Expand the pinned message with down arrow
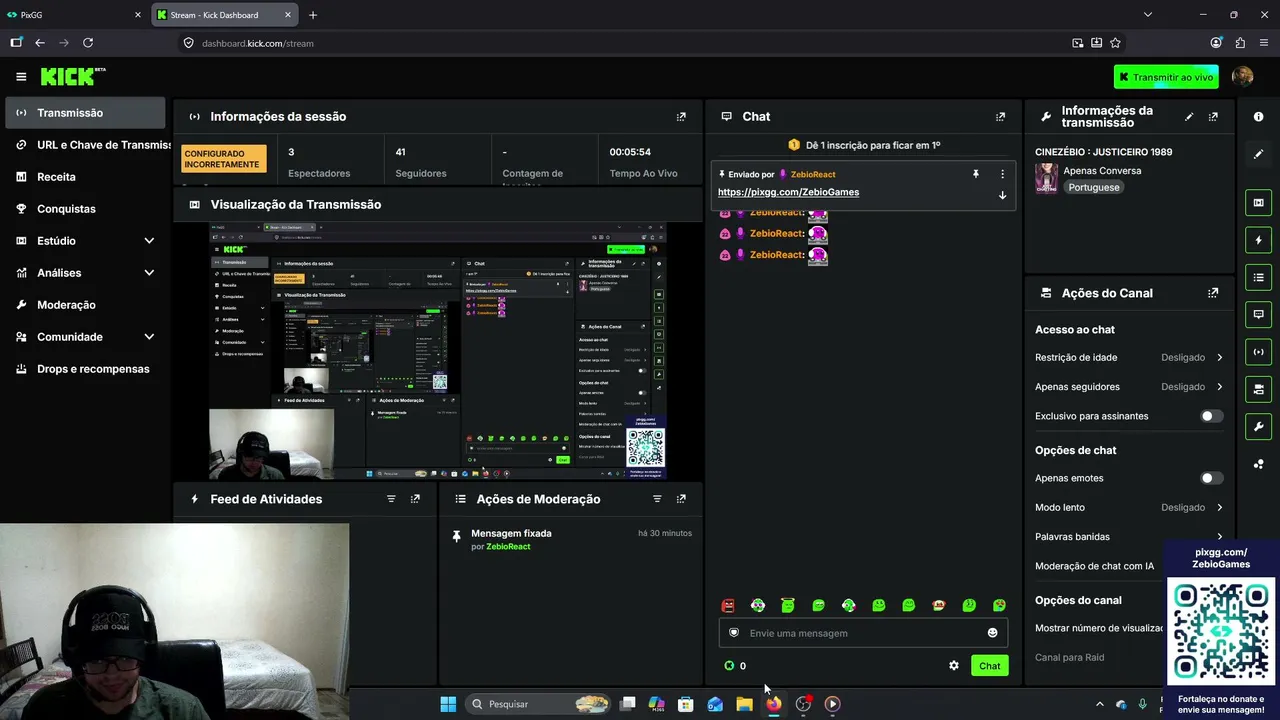Image resolution: width=1280 pixels, height=720 pixels. click(1002, 195)
